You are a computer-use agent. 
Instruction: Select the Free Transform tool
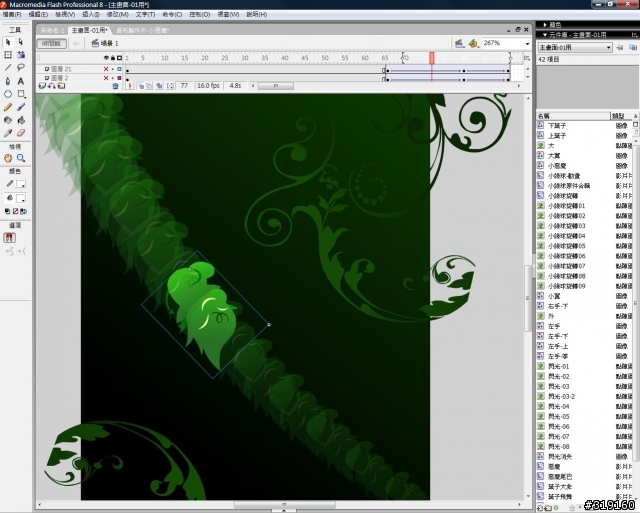click(x=8, y=55)
